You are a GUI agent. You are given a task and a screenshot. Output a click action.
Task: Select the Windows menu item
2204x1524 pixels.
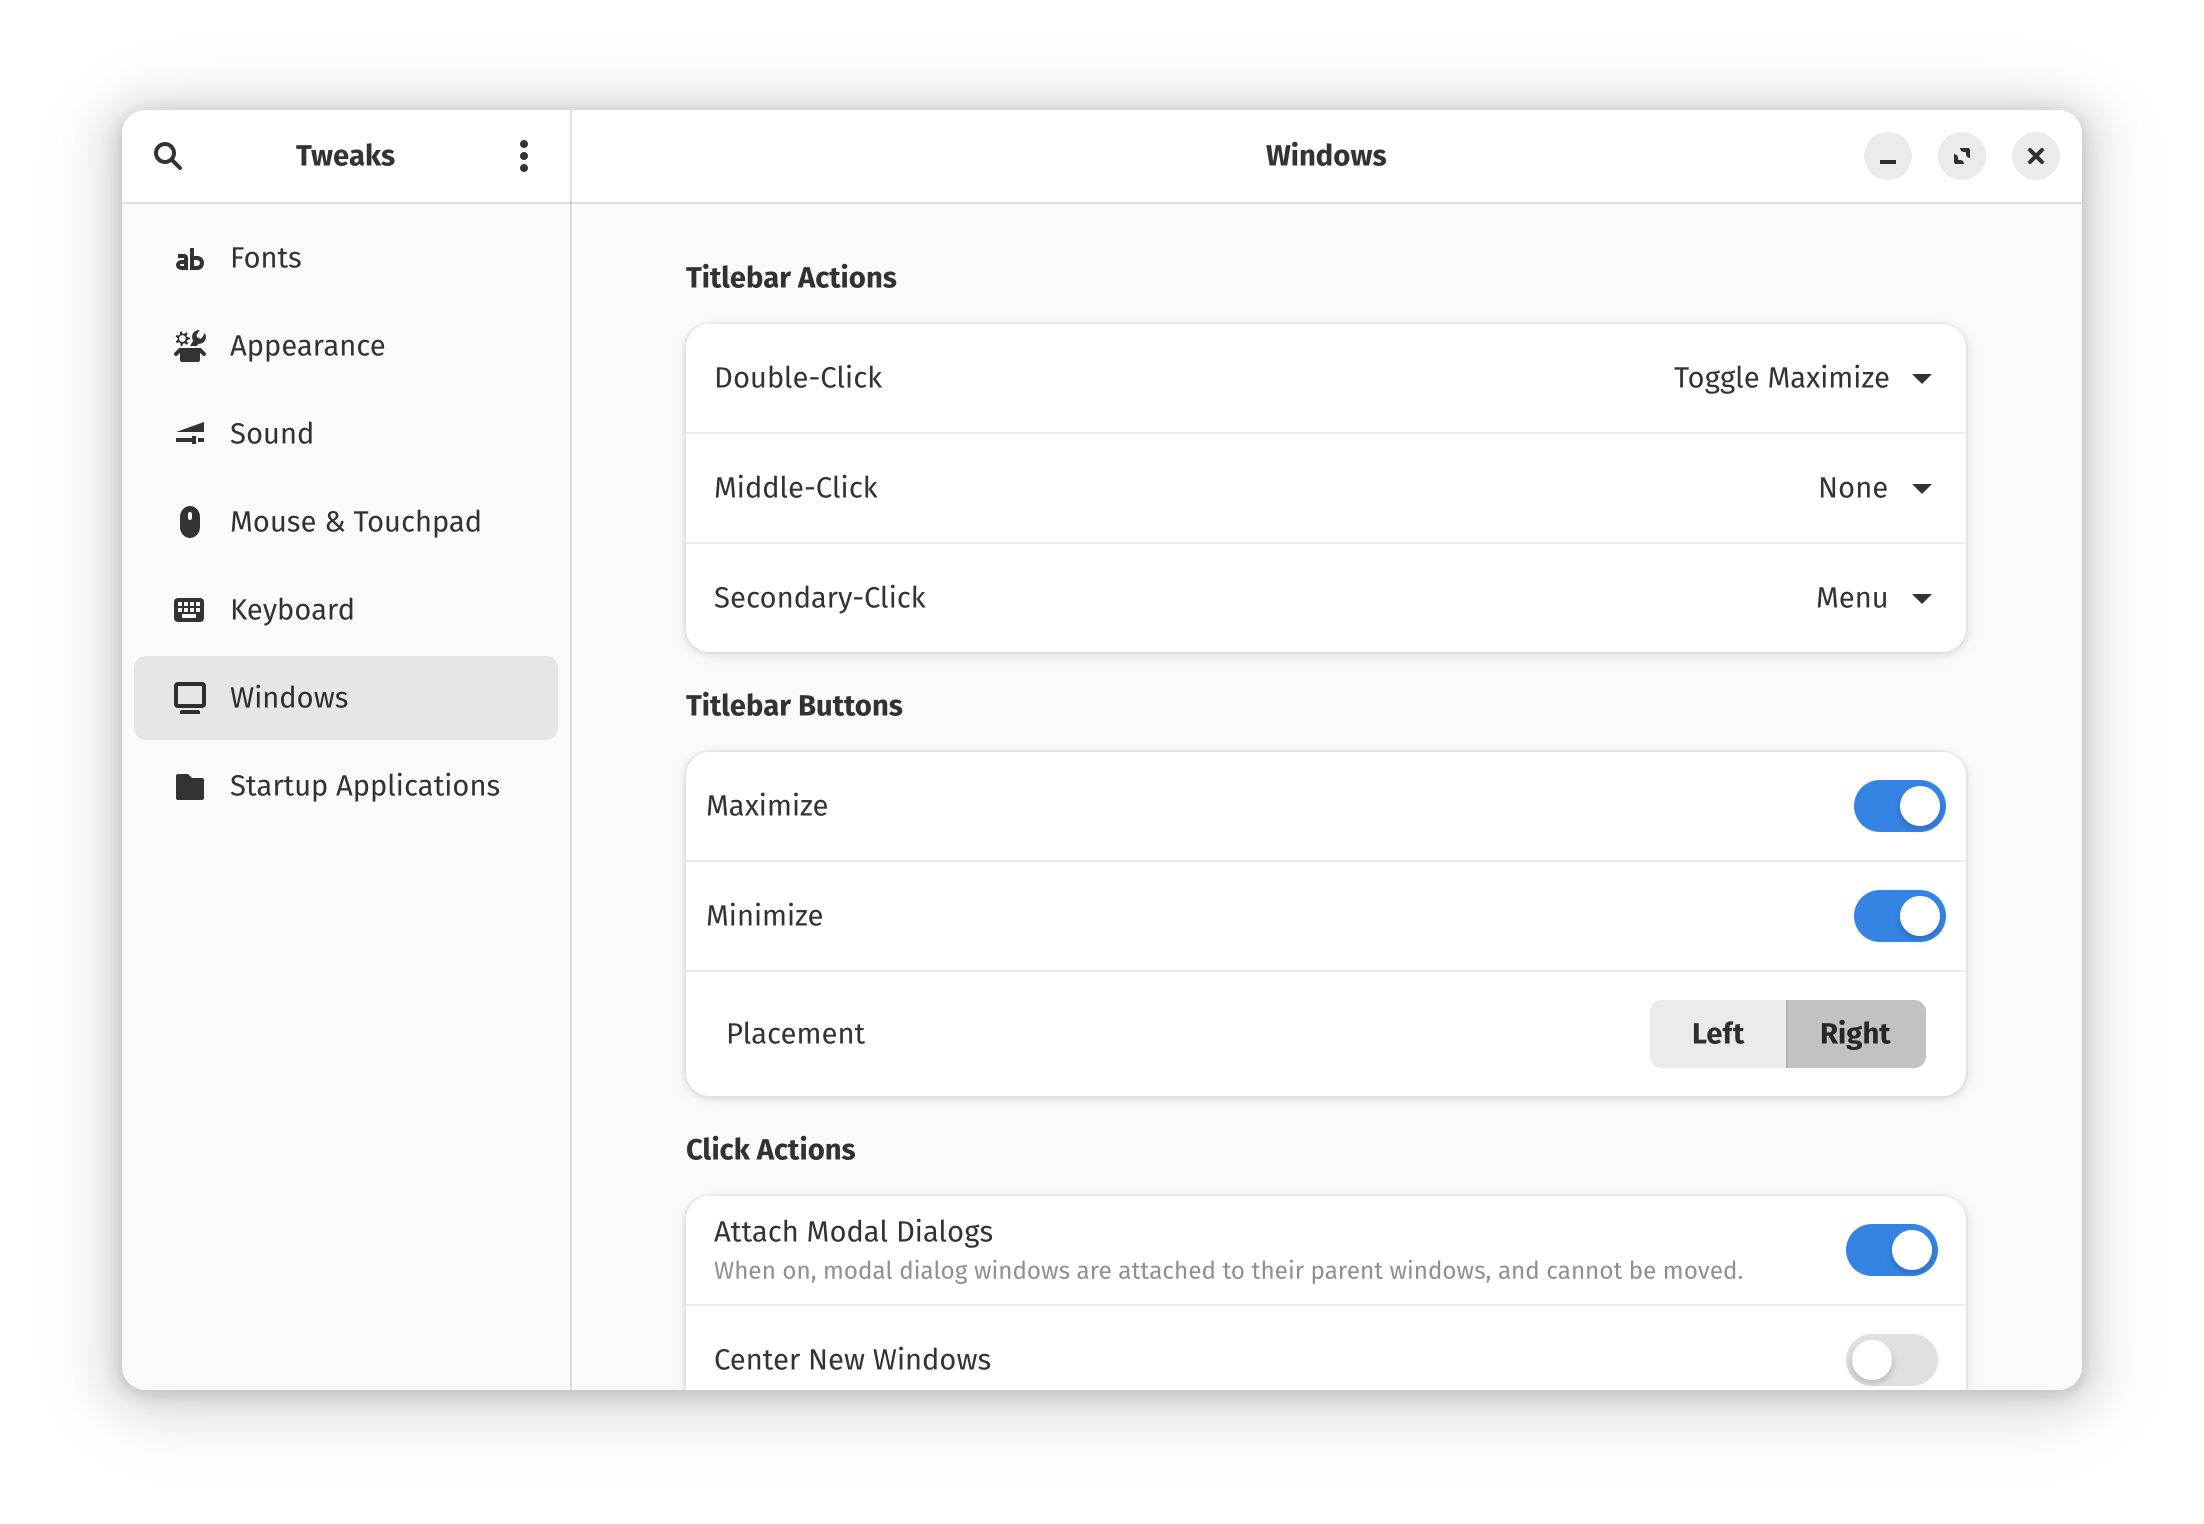pyautogui.click(x=345, y=695)
